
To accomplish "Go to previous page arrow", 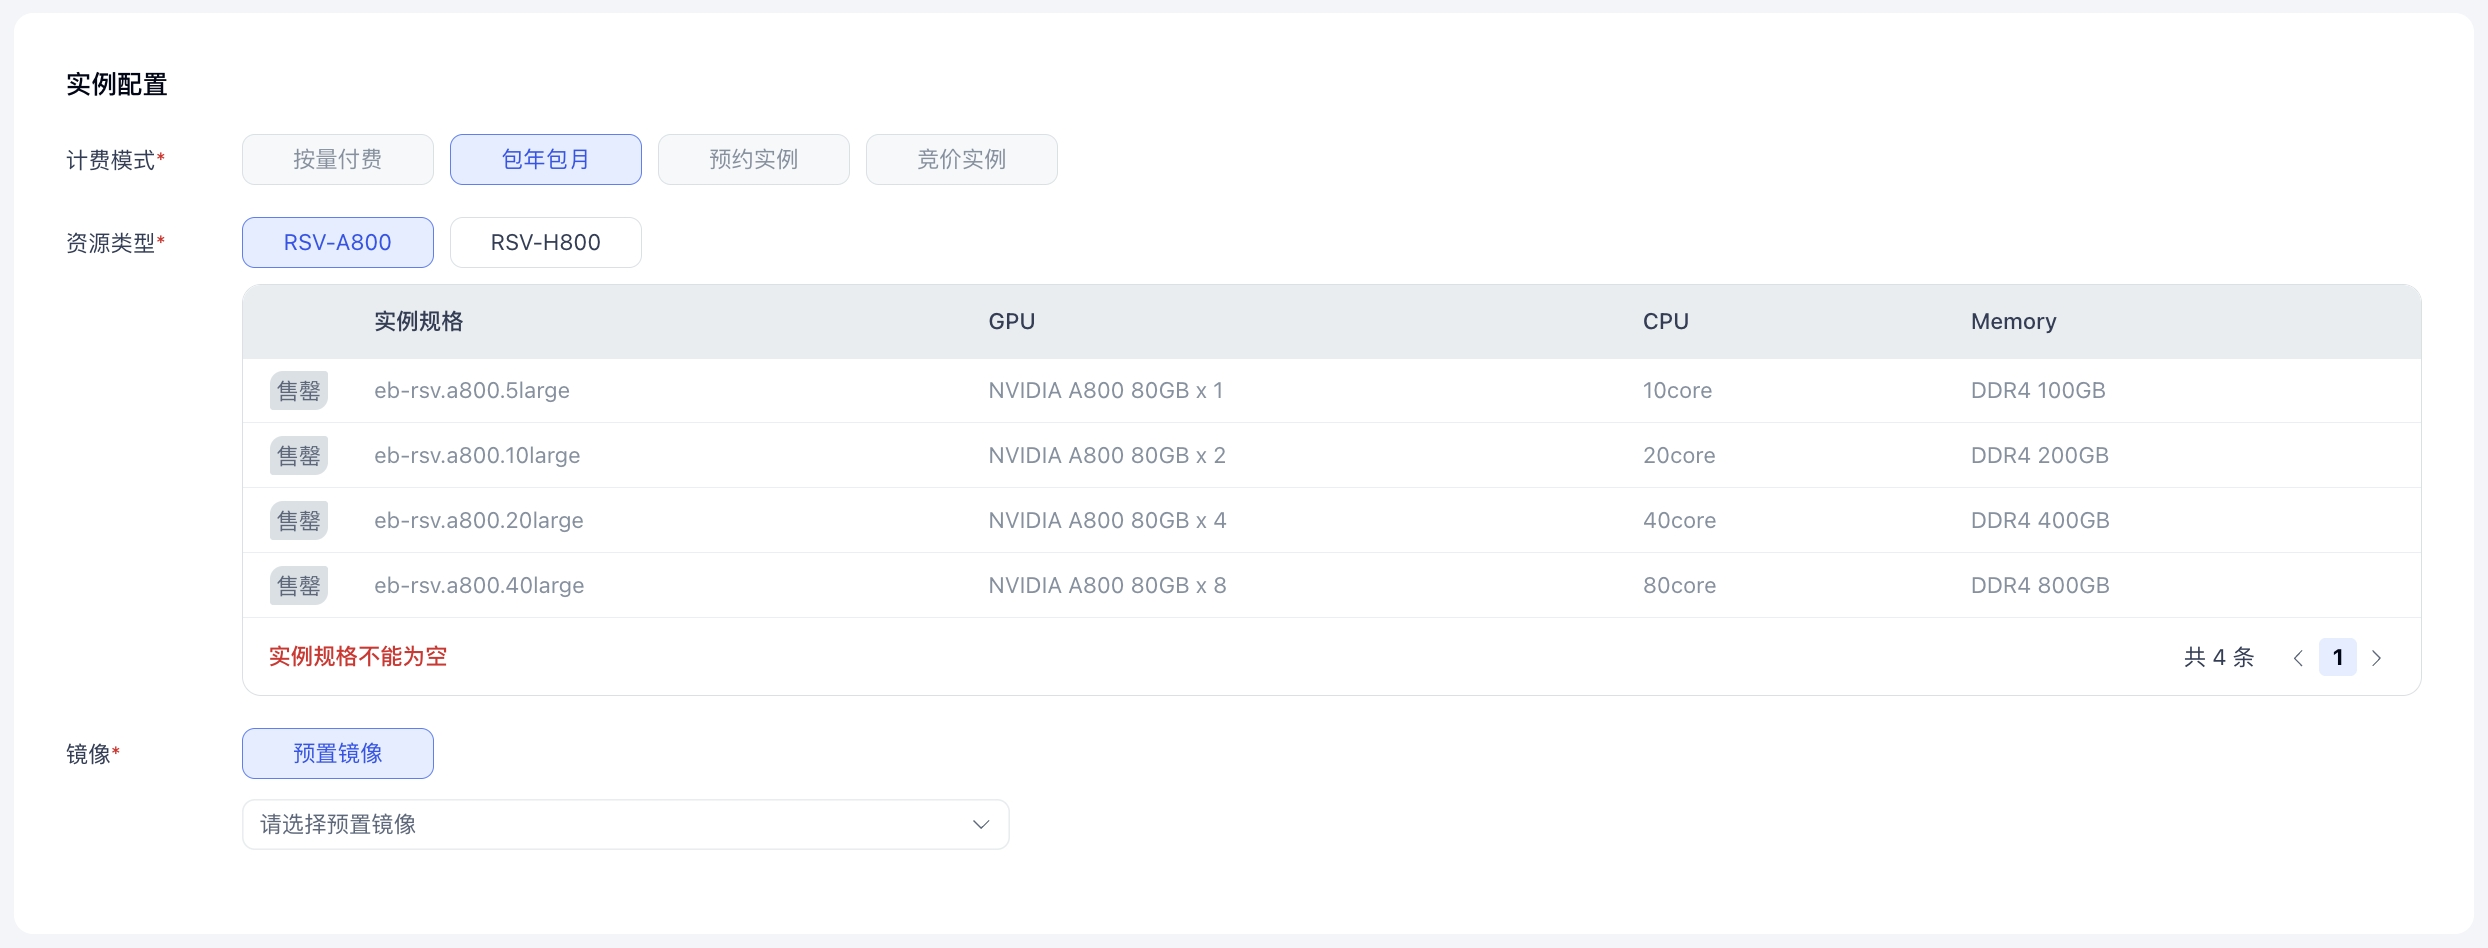I will (2298, 658).
